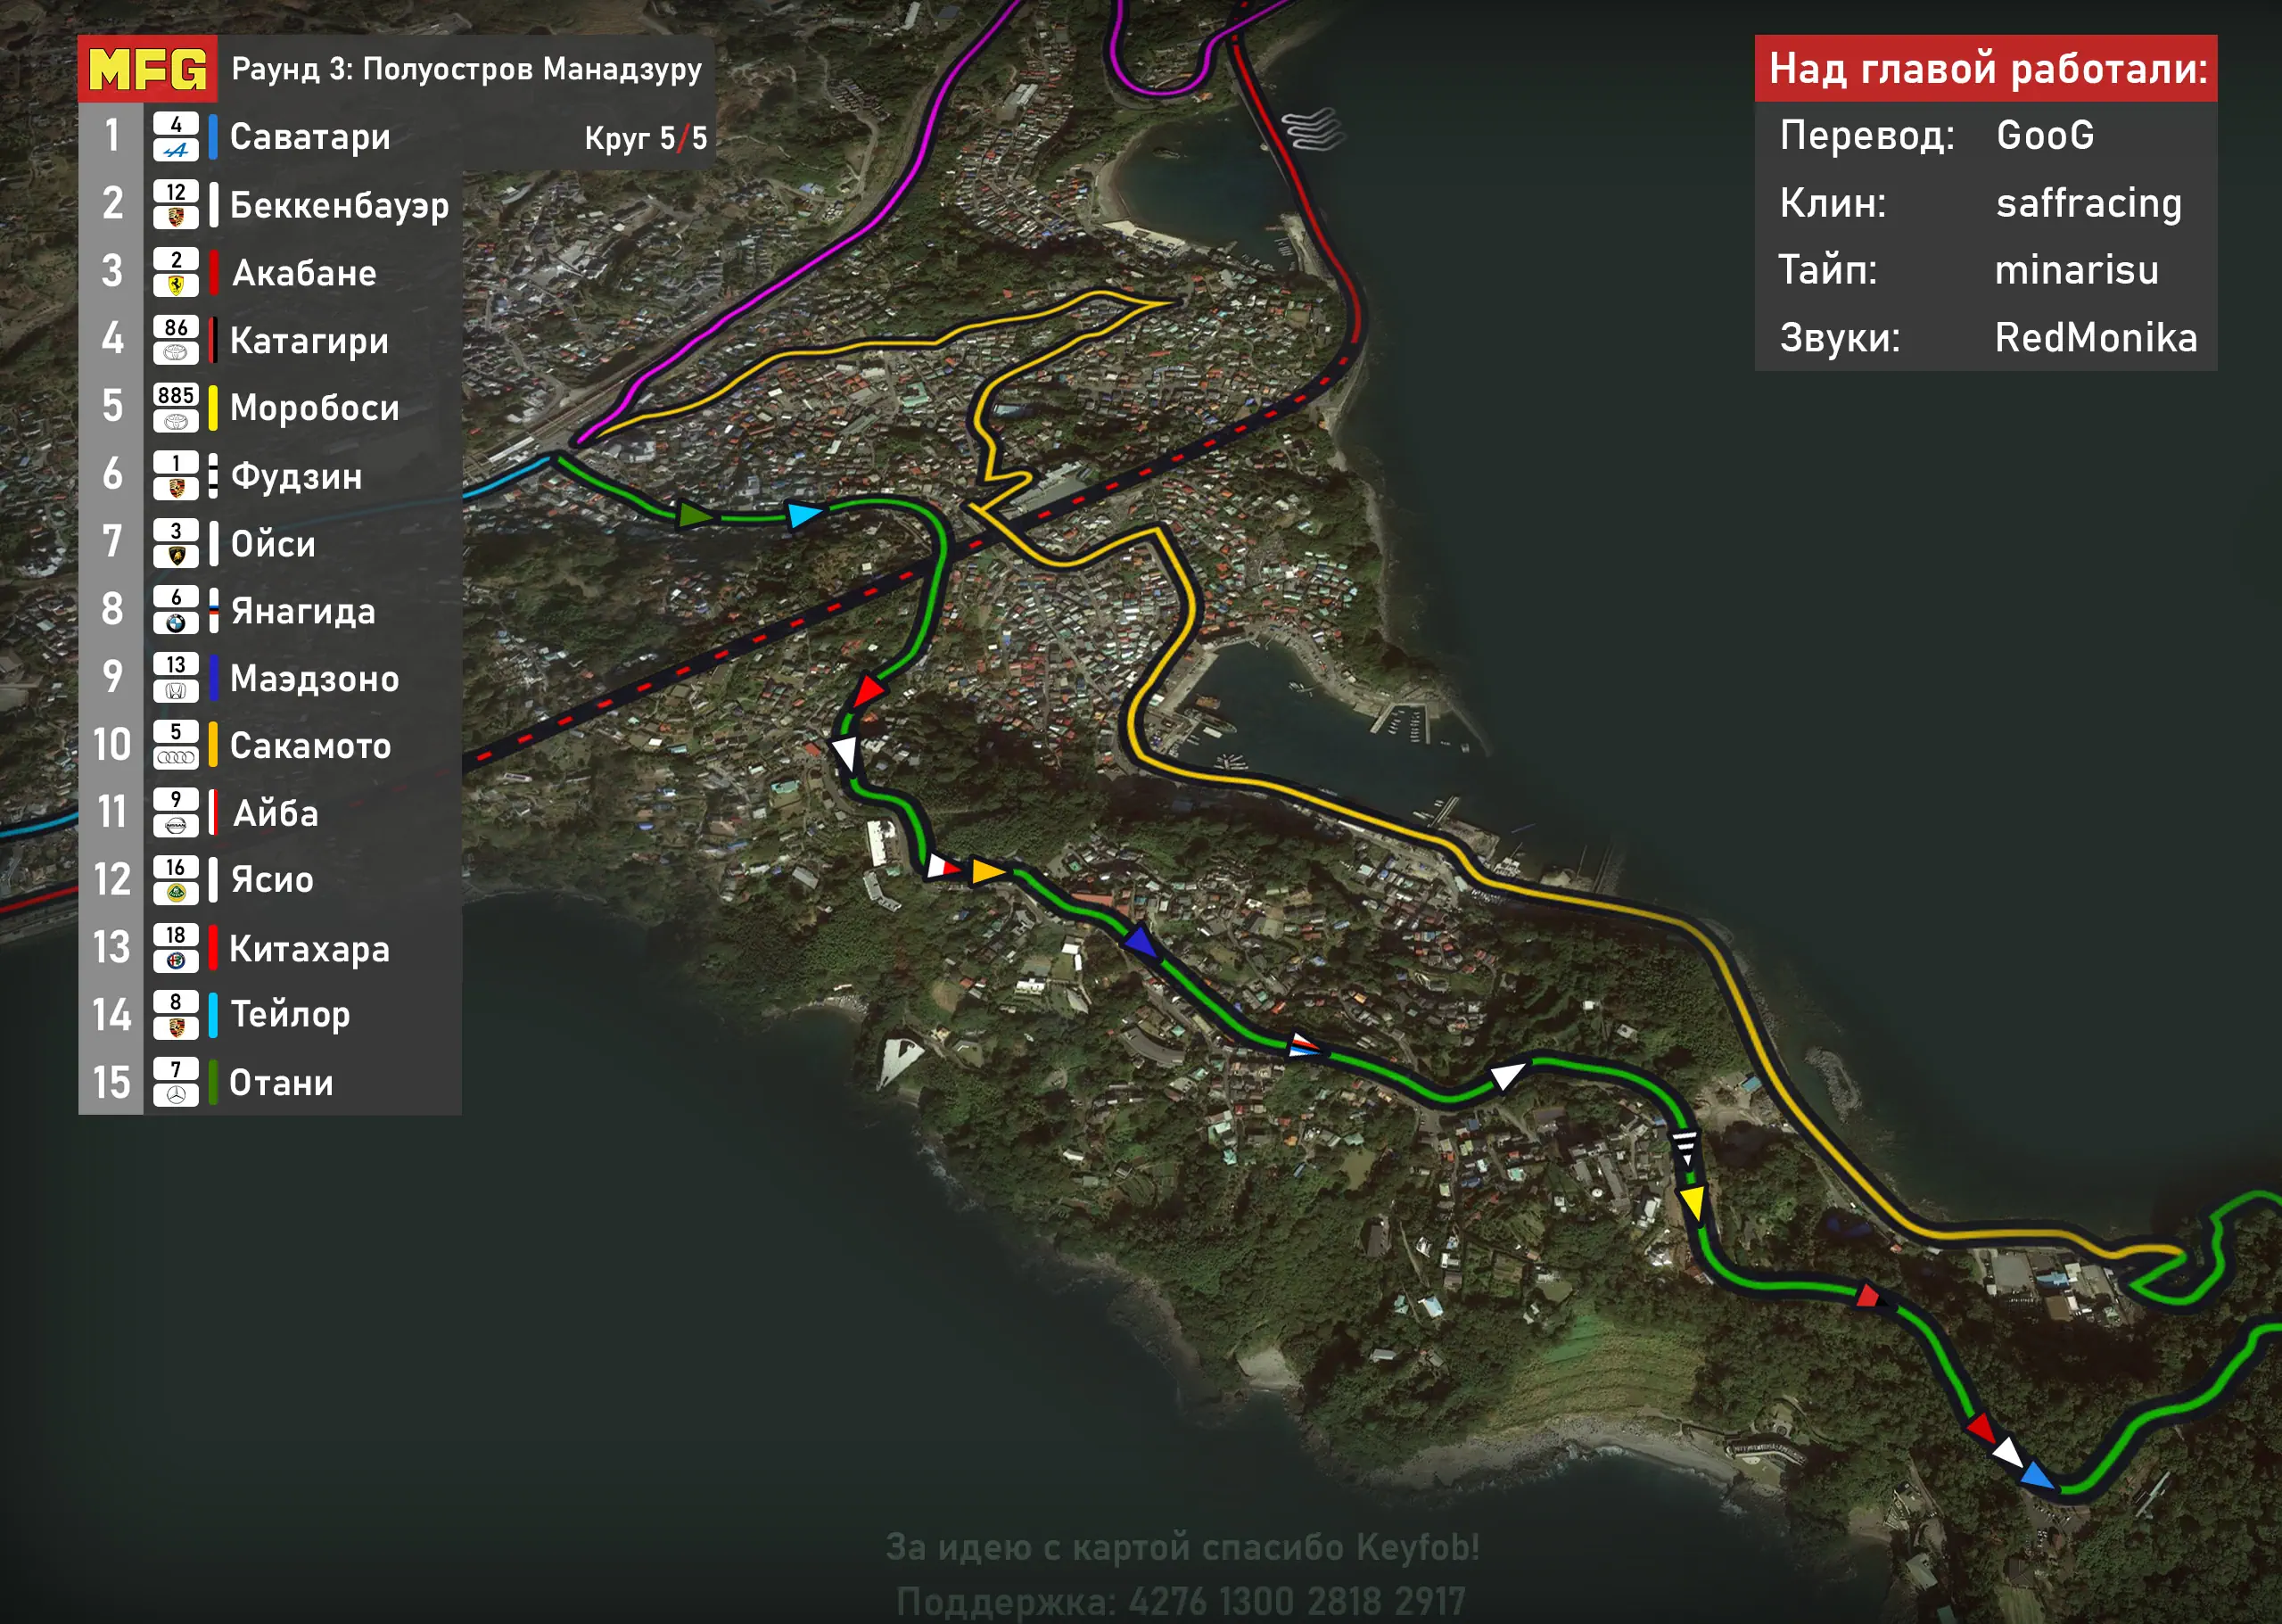Click the MFG logo badge
Image resolution: width=2282 pixels, height=1624 pixels.
coord(148,69)
